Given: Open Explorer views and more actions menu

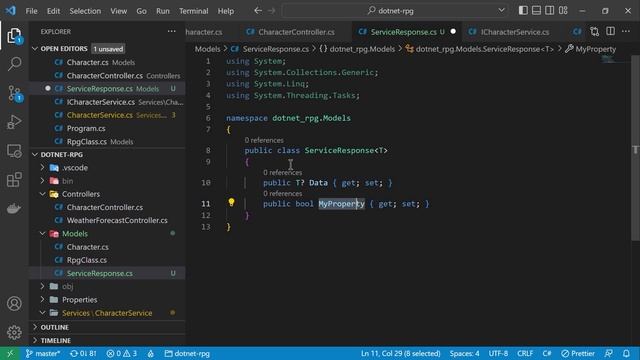Looking at the screenshot, I should click(x=171, y=31).
